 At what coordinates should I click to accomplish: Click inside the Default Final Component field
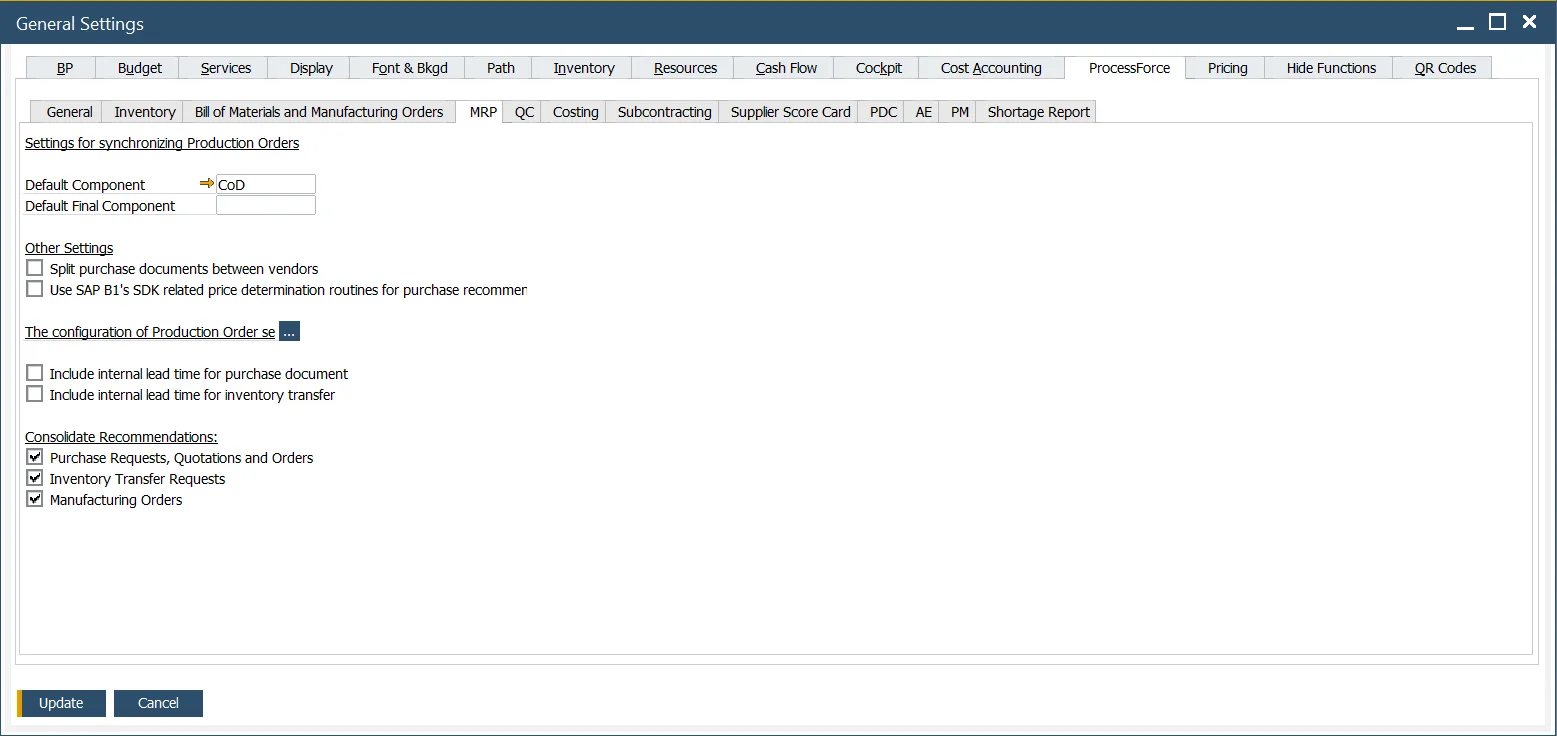265,205
